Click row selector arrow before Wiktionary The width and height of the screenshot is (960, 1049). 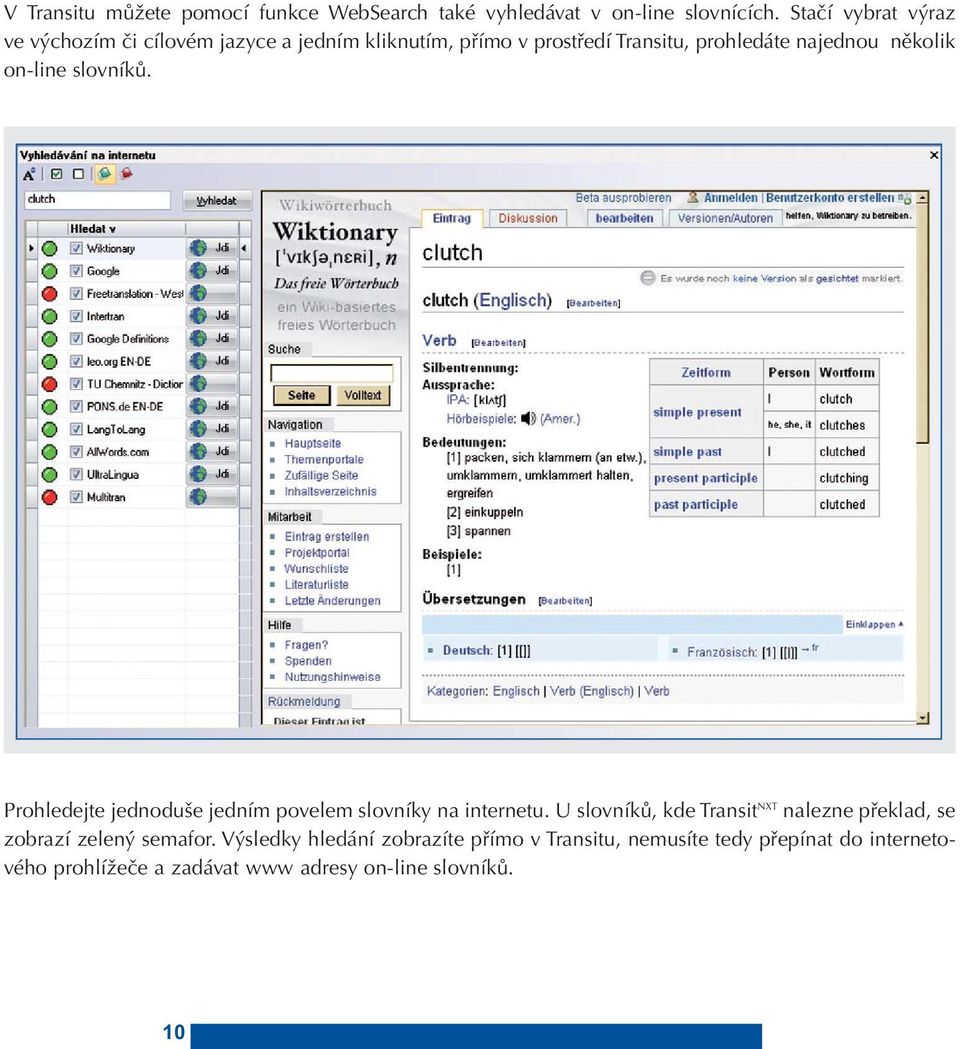[x=31, y=248]
